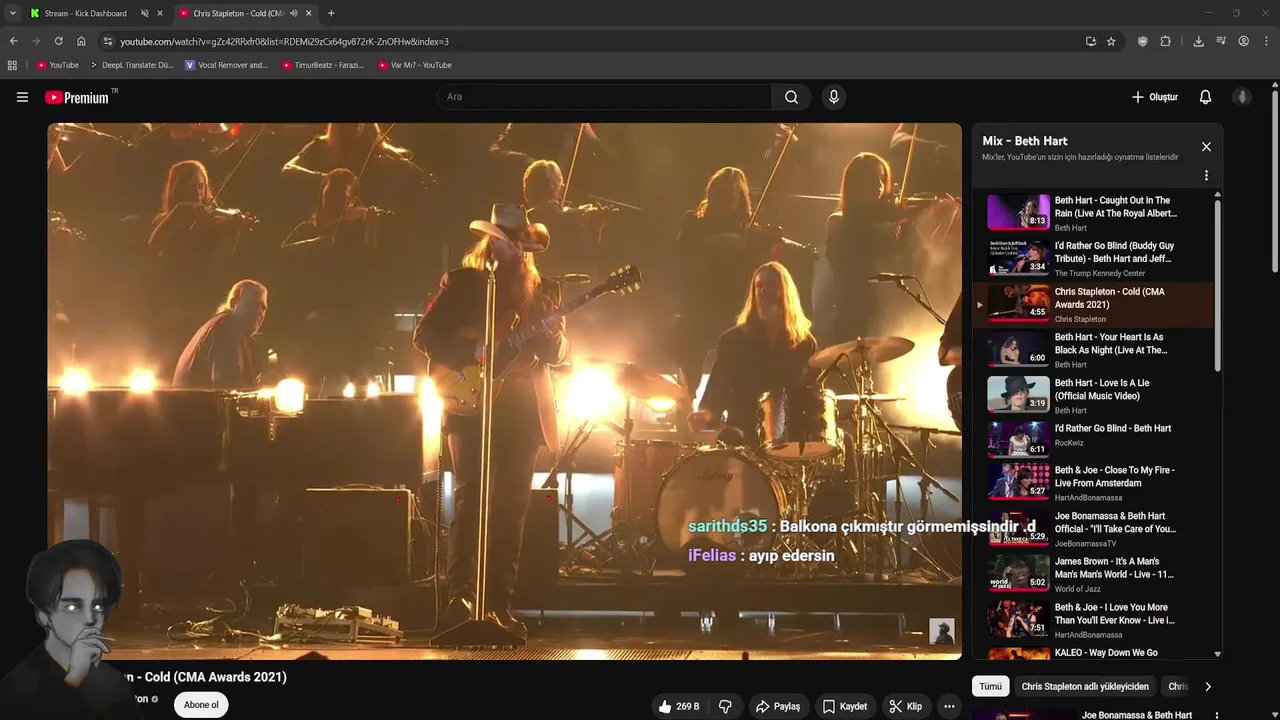1280x720 pixels.
Task: Open the account avatar menu
Action: coord(1242,97)
